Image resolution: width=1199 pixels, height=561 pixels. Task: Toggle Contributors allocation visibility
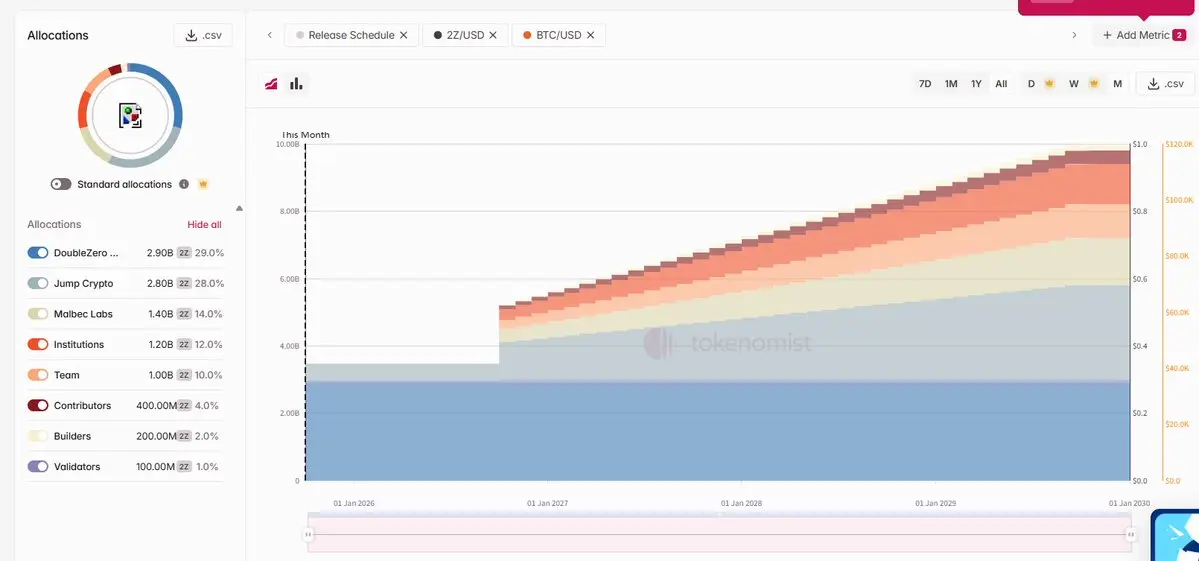(x=37, y=406)
